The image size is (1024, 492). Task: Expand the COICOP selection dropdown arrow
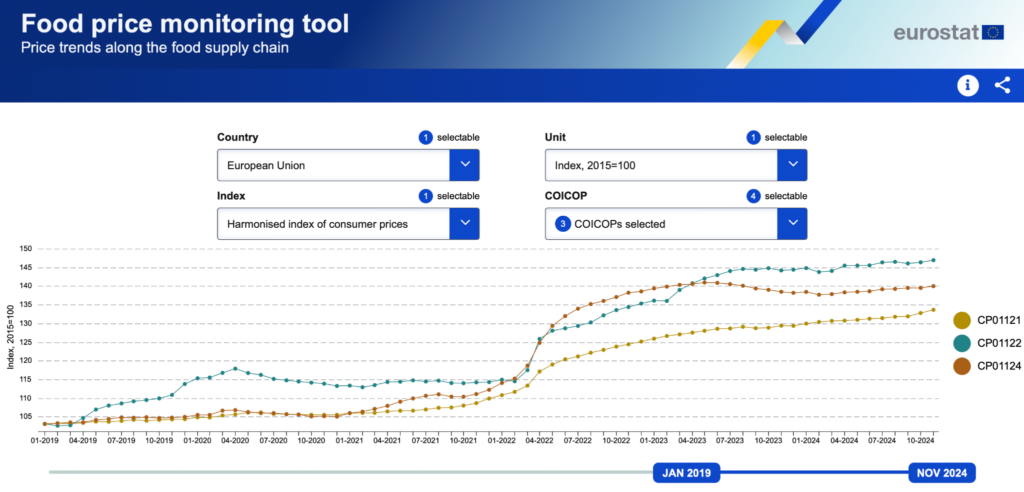[x=792, y=223]
